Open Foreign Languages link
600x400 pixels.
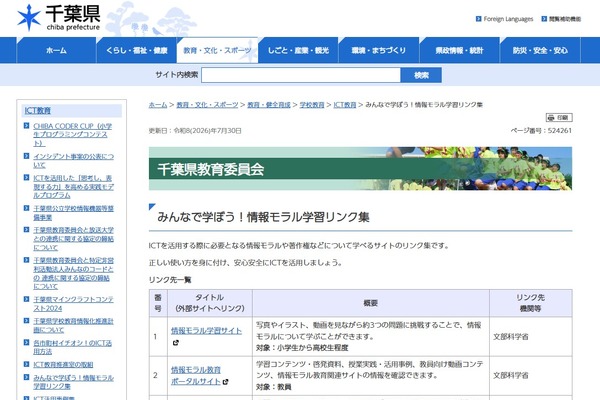tap(508, 19)
